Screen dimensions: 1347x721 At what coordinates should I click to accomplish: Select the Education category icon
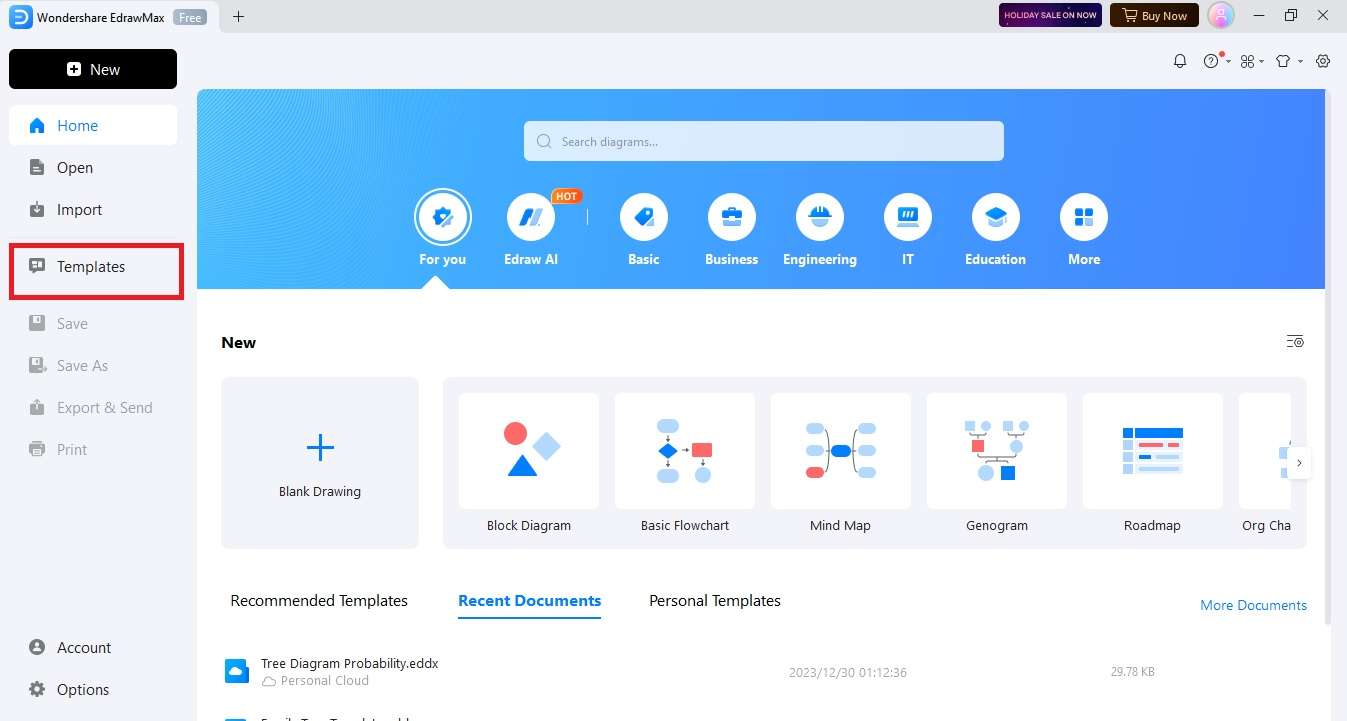pyautogui.click(x=996, y=217)
